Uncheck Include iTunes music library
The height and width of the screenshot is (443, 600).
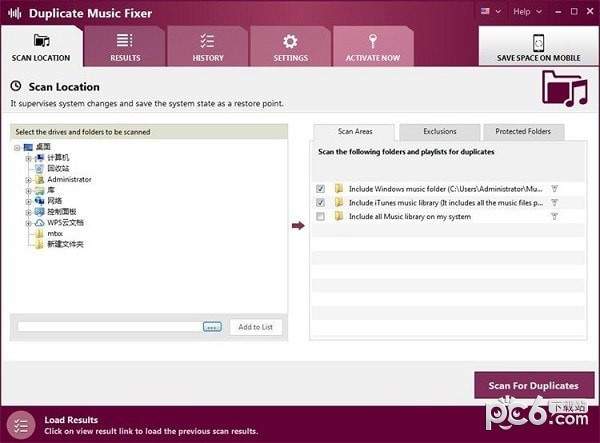click(x=320, y=202)
